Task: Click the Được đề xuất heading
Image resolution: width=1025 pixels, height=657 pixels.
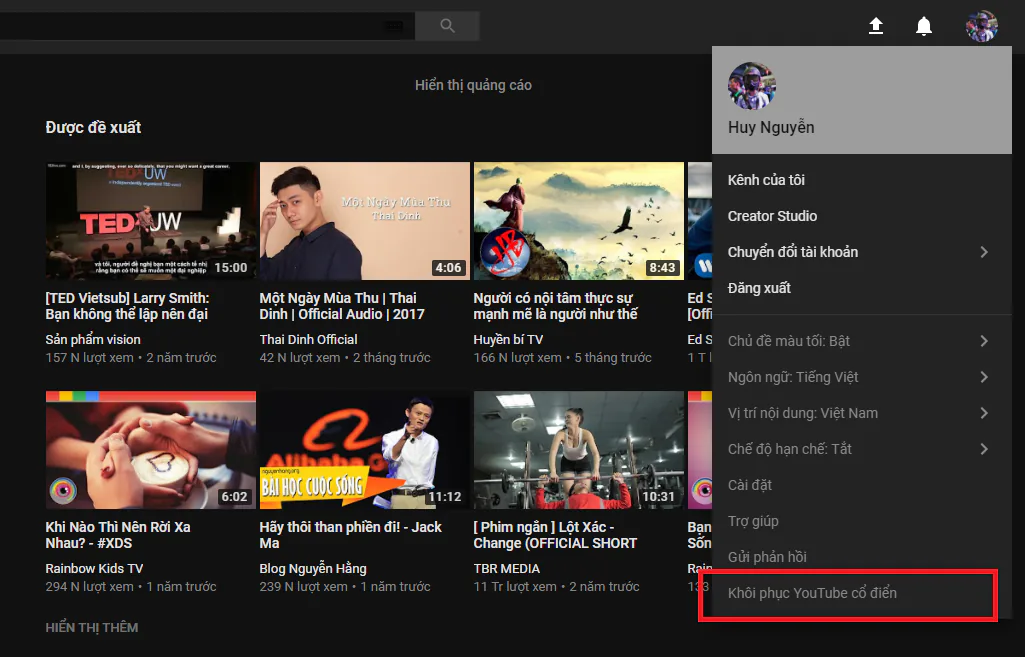Action: (93, 127)
